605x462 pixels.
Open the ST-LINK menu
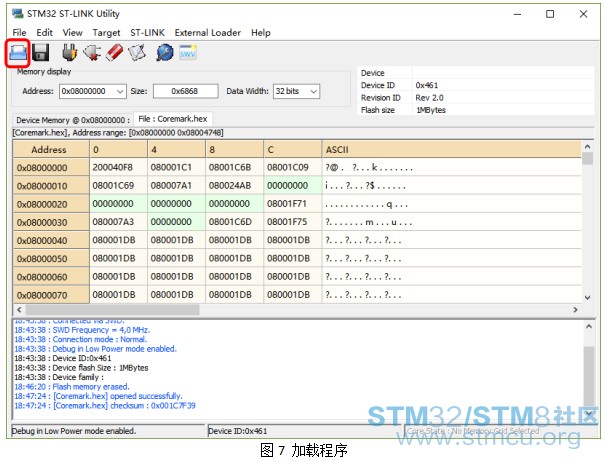tap(147, 33)
